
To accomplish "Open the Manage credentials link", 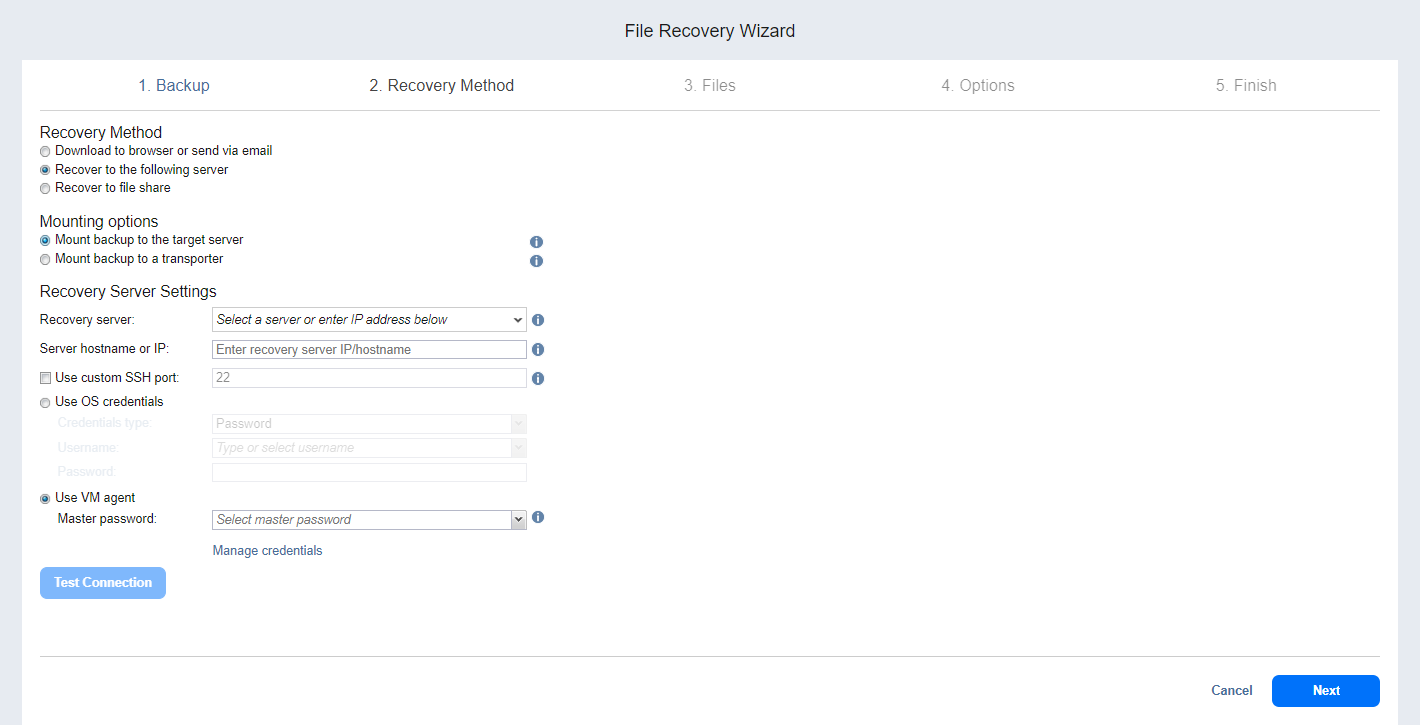I will pyautogui.click(x=267, y=551).
